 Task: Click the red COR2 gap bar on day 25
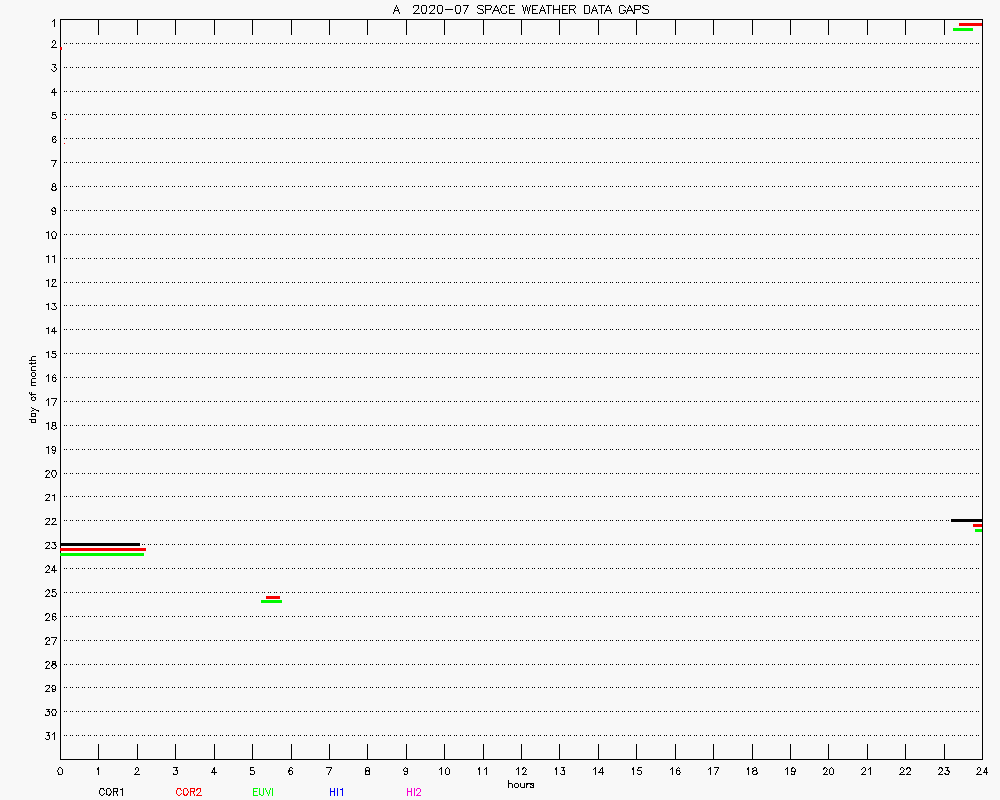tap(273, 597)
